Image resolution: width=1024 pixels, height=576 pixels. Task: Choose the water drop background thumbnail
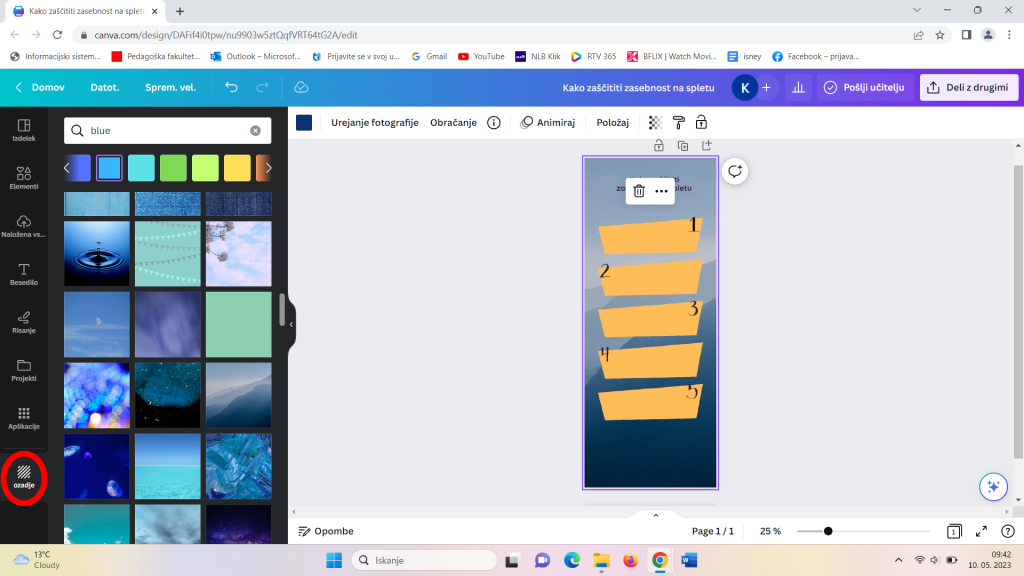click(97, 253)
